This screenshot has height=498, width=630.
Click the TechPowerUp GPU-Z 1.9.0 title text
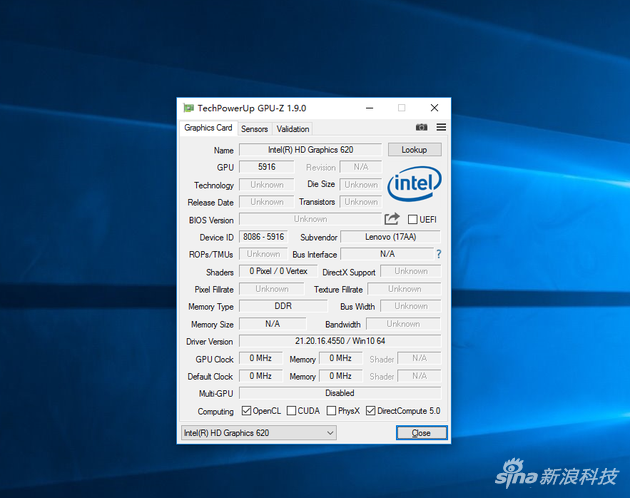click(252, 108)
